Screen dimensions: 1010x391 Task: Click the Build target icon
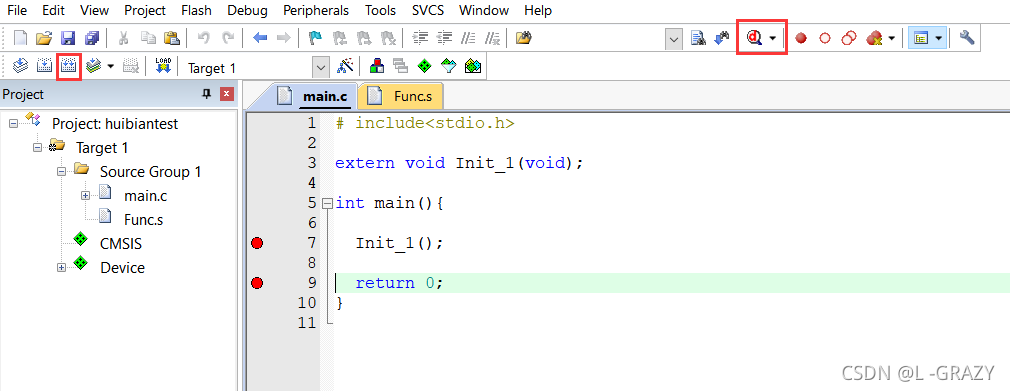(x=44, y=66)
